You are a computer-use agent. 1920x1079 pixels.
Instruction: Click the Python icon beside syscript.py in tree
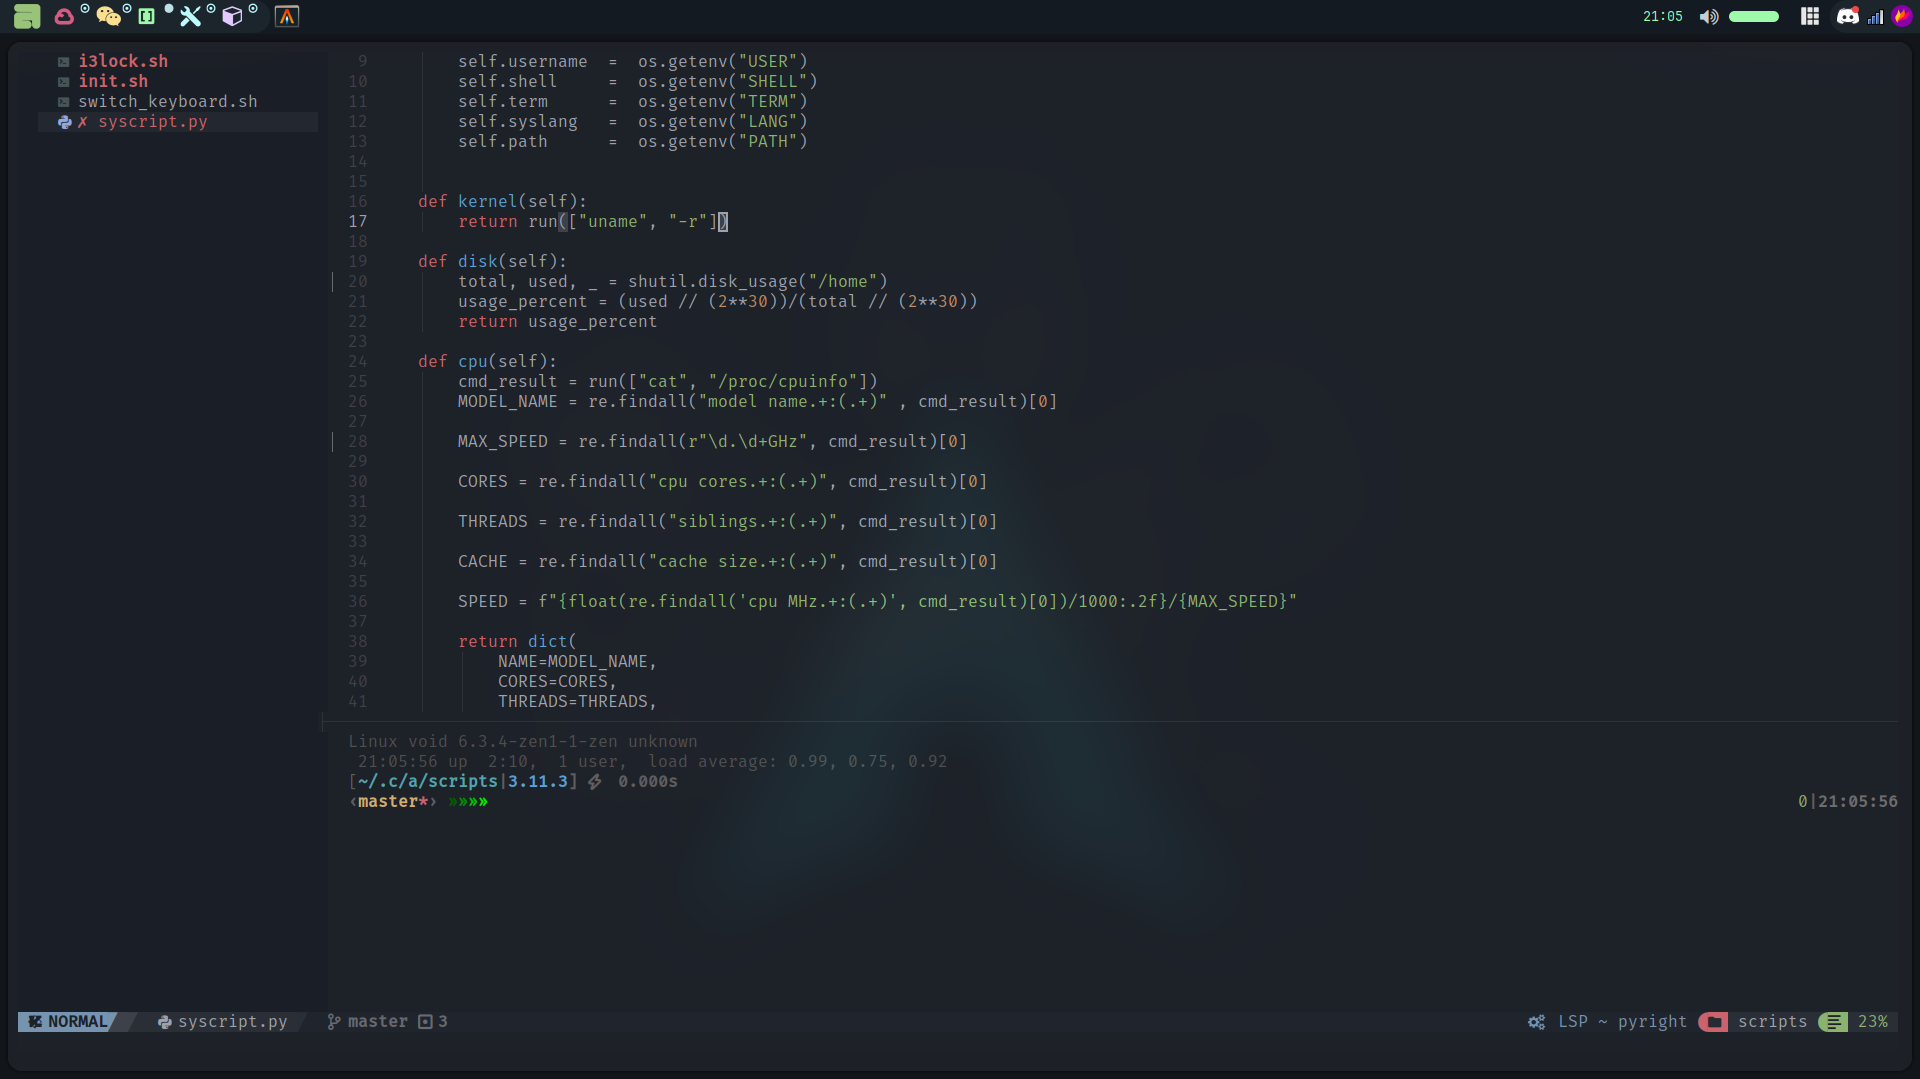click(65, 122)
